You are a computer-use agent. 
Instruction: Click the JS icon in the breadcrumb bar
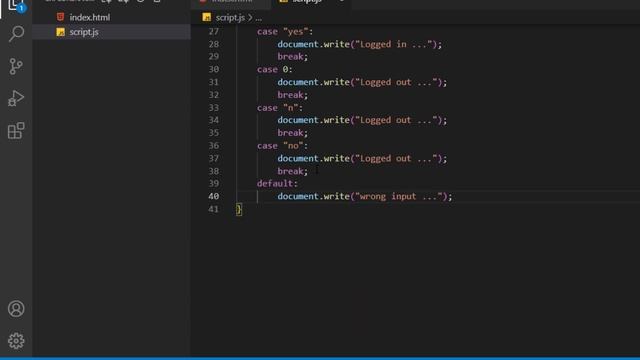click(207, 18)
